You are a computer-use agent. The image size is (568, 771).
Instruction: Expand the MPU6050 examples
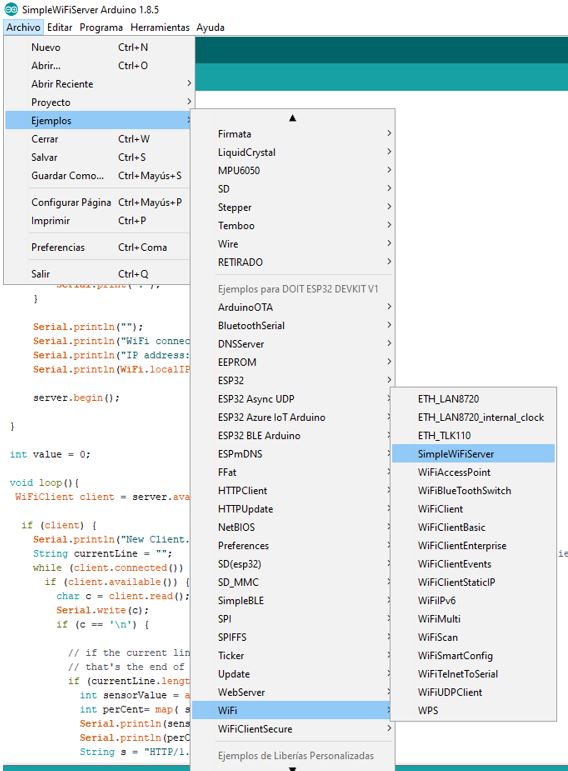(x=293, y=171)
